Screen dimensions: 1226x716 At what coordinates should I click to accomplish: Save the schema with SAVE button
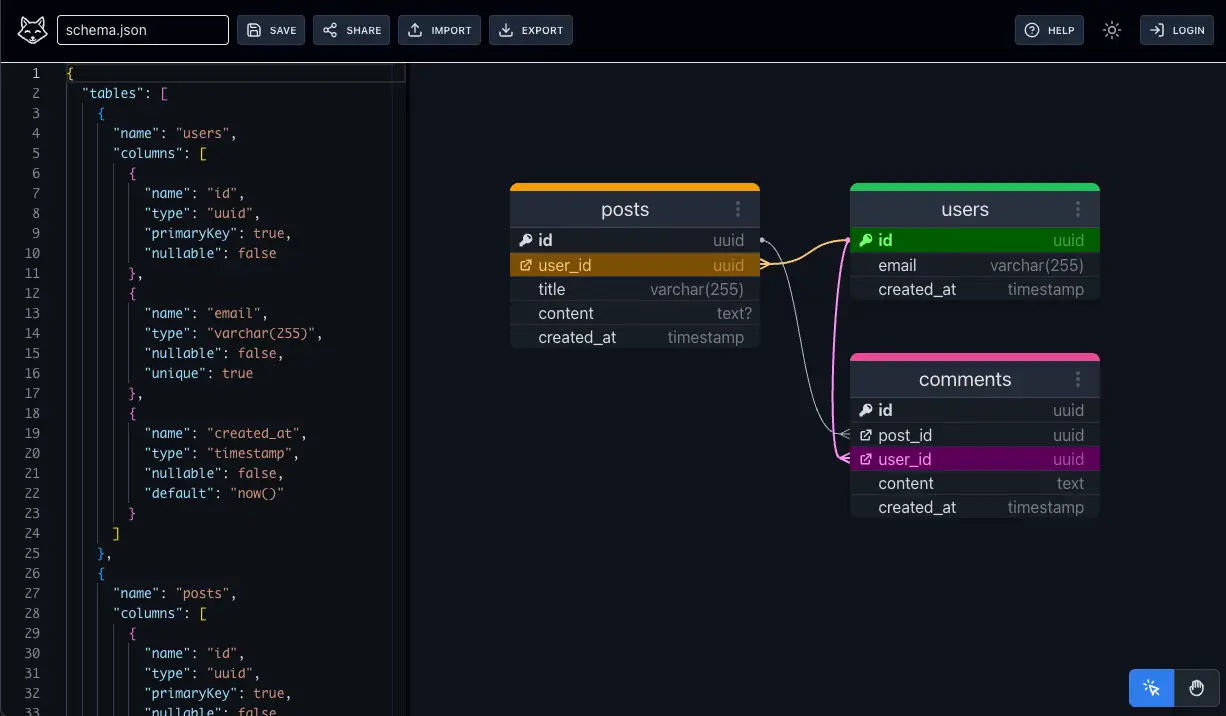click(x=271, y=30)
